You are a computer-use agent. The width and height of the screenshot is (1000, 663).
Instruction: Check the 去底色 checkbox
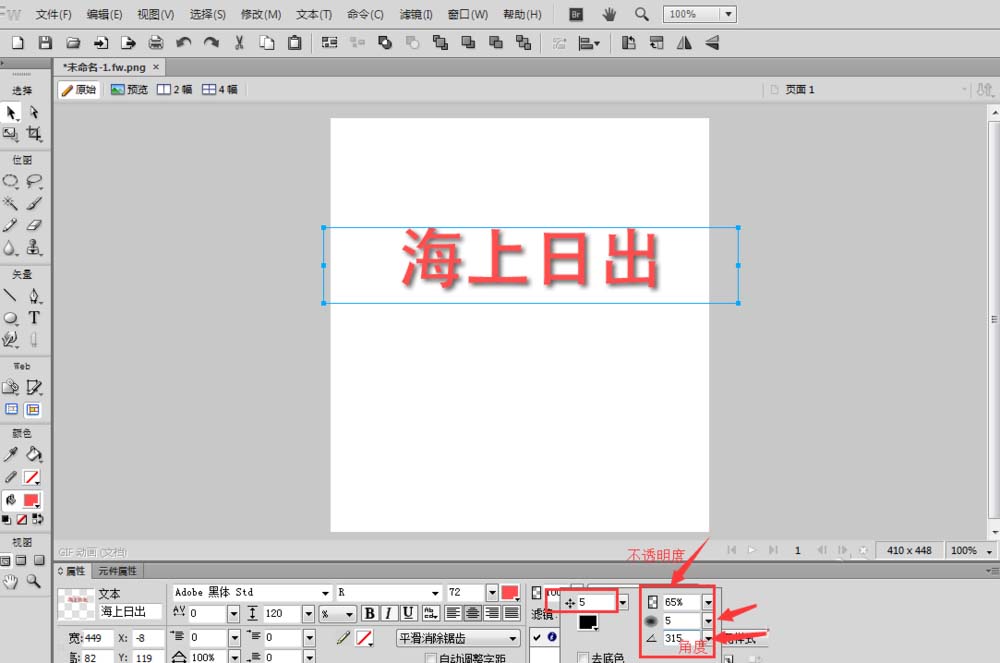tap(583, 656)
